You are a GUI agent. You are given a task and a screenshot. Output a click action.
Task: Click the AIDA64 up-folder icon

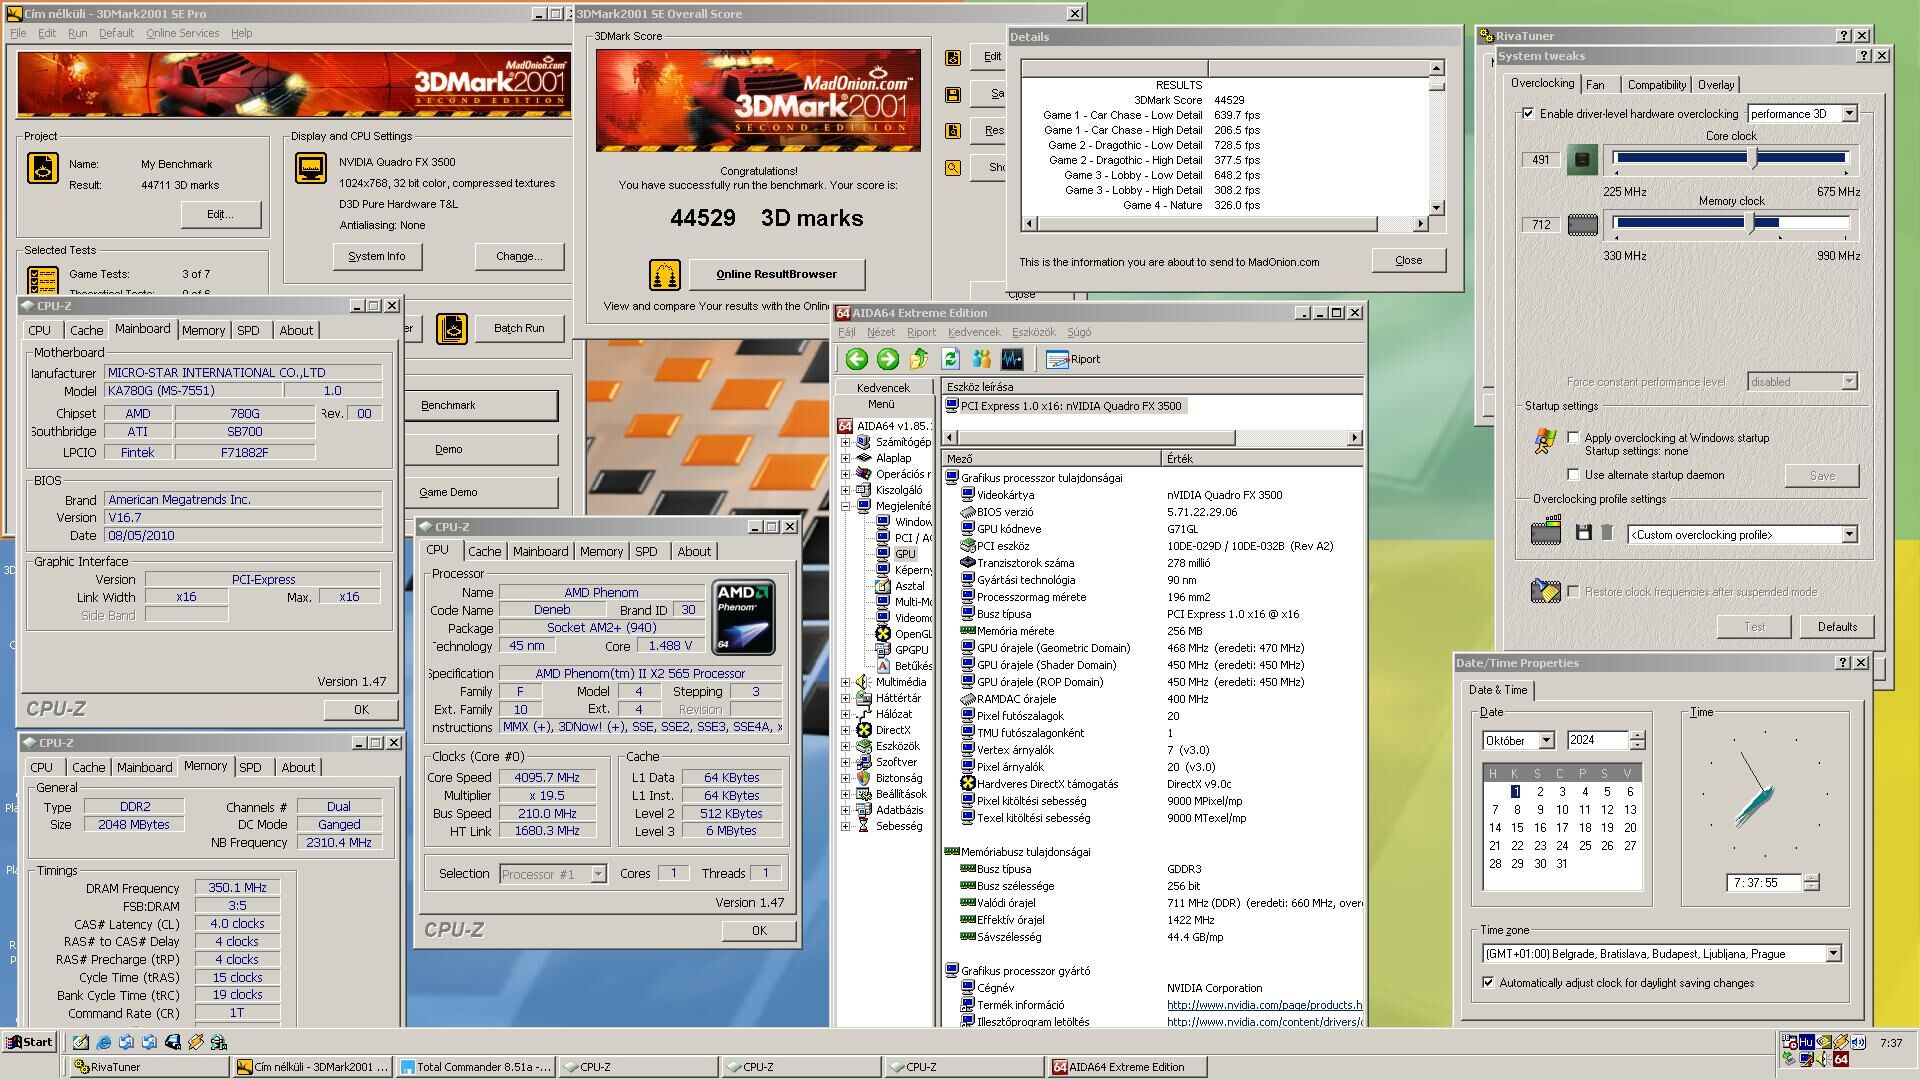pyautogui.click(x=919, y=359)
